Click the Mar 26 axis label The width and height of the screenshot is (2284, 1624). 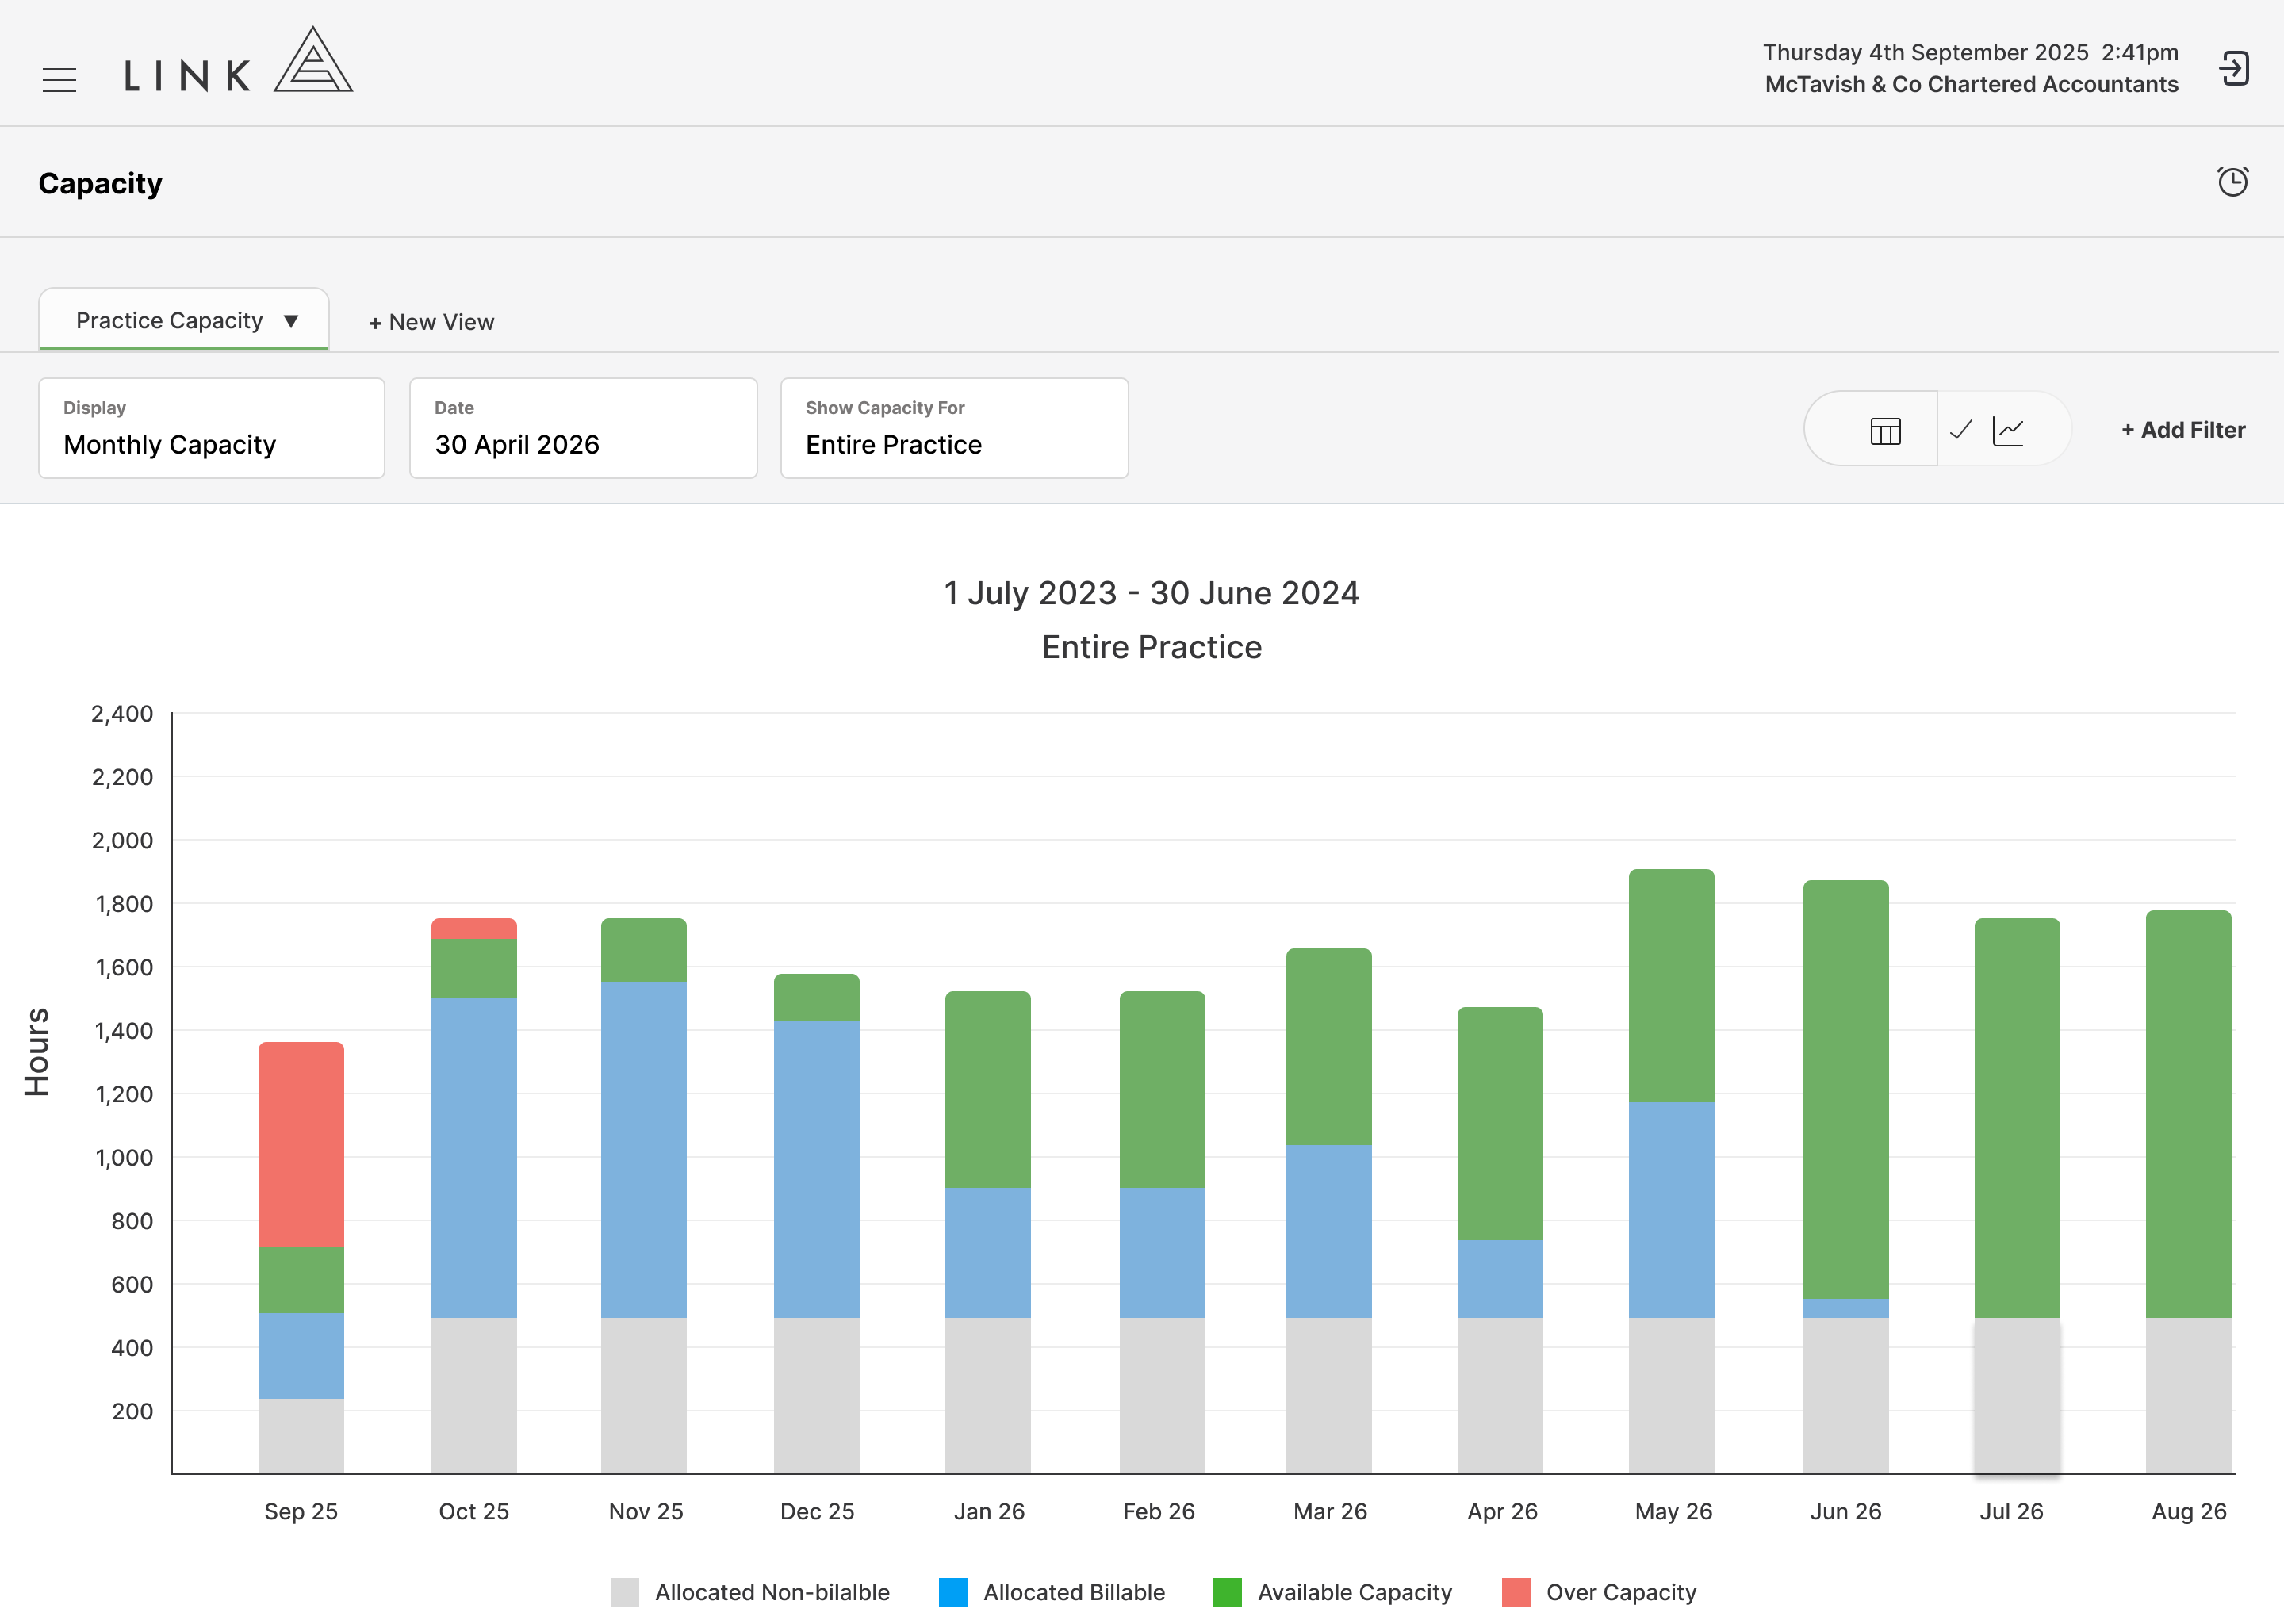click(1330, 1511)
